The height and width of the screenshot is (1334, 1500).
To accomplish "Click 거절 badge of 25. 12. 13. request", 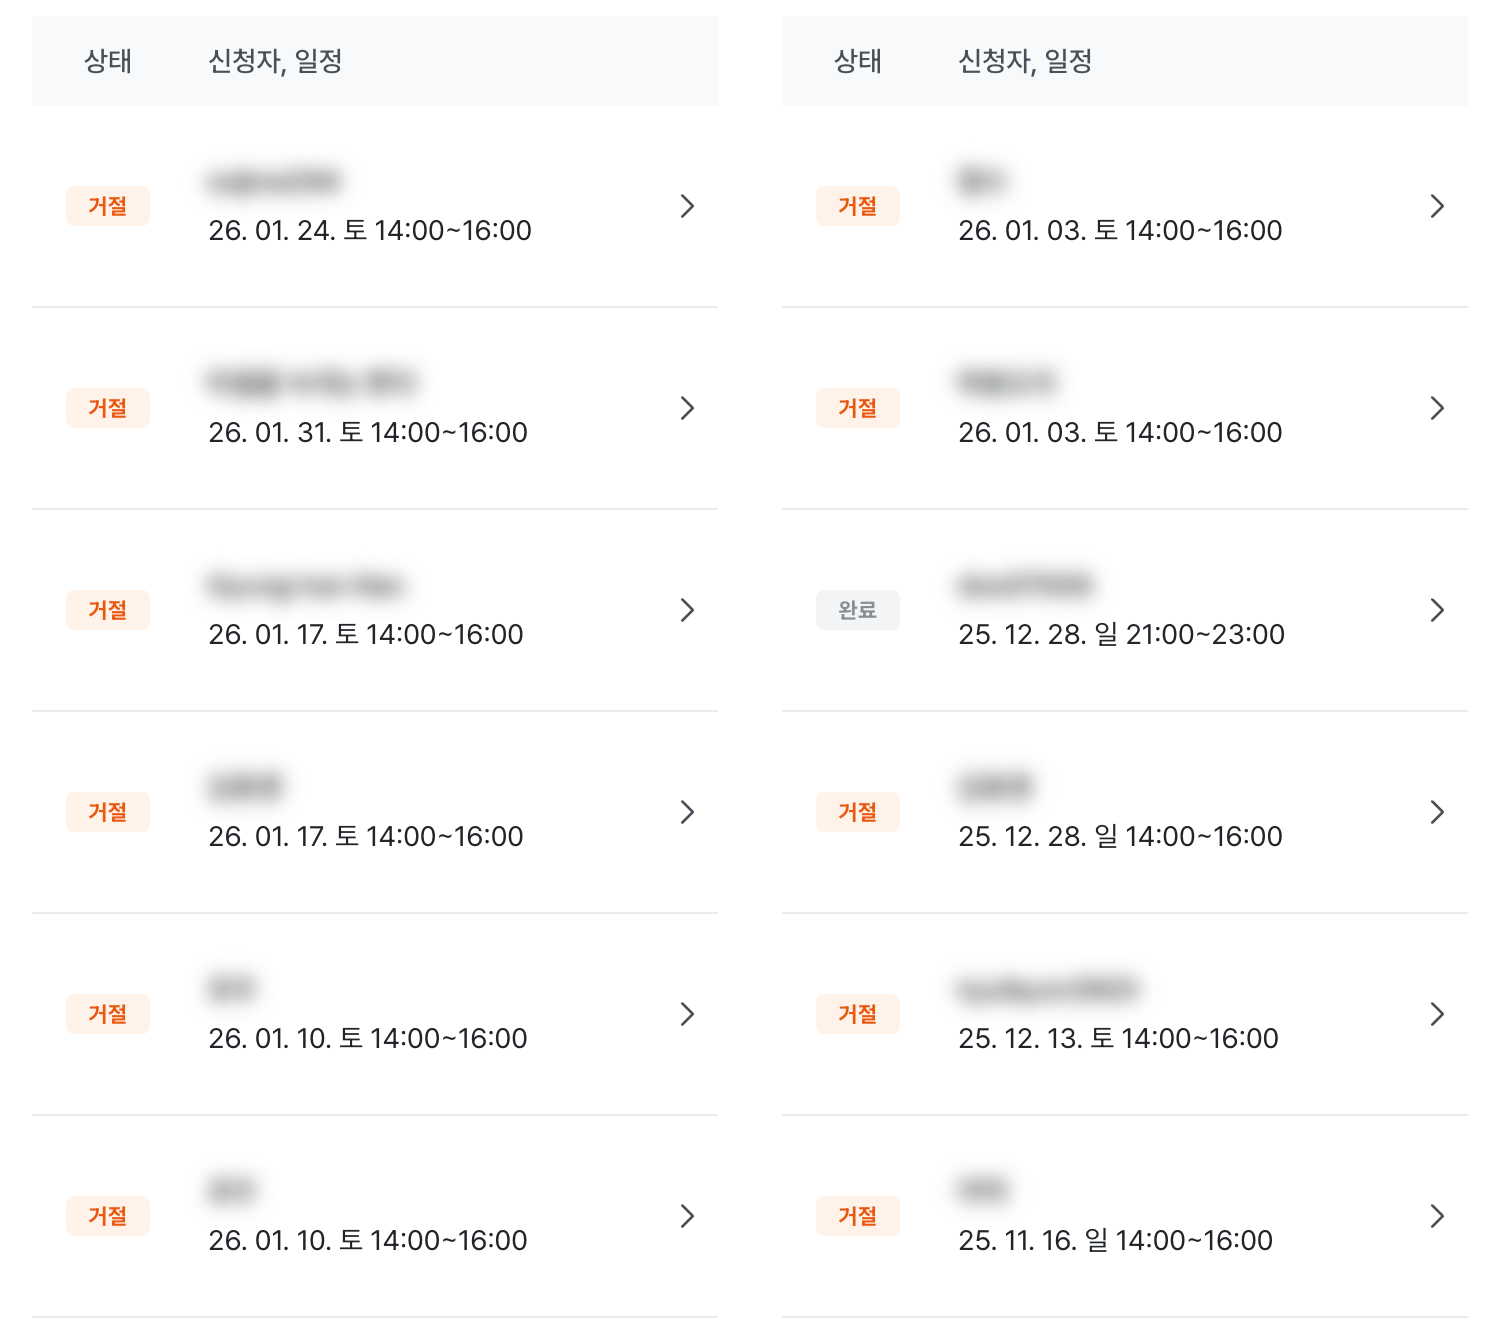I will pyautogui.click(x=858, y=1014).
